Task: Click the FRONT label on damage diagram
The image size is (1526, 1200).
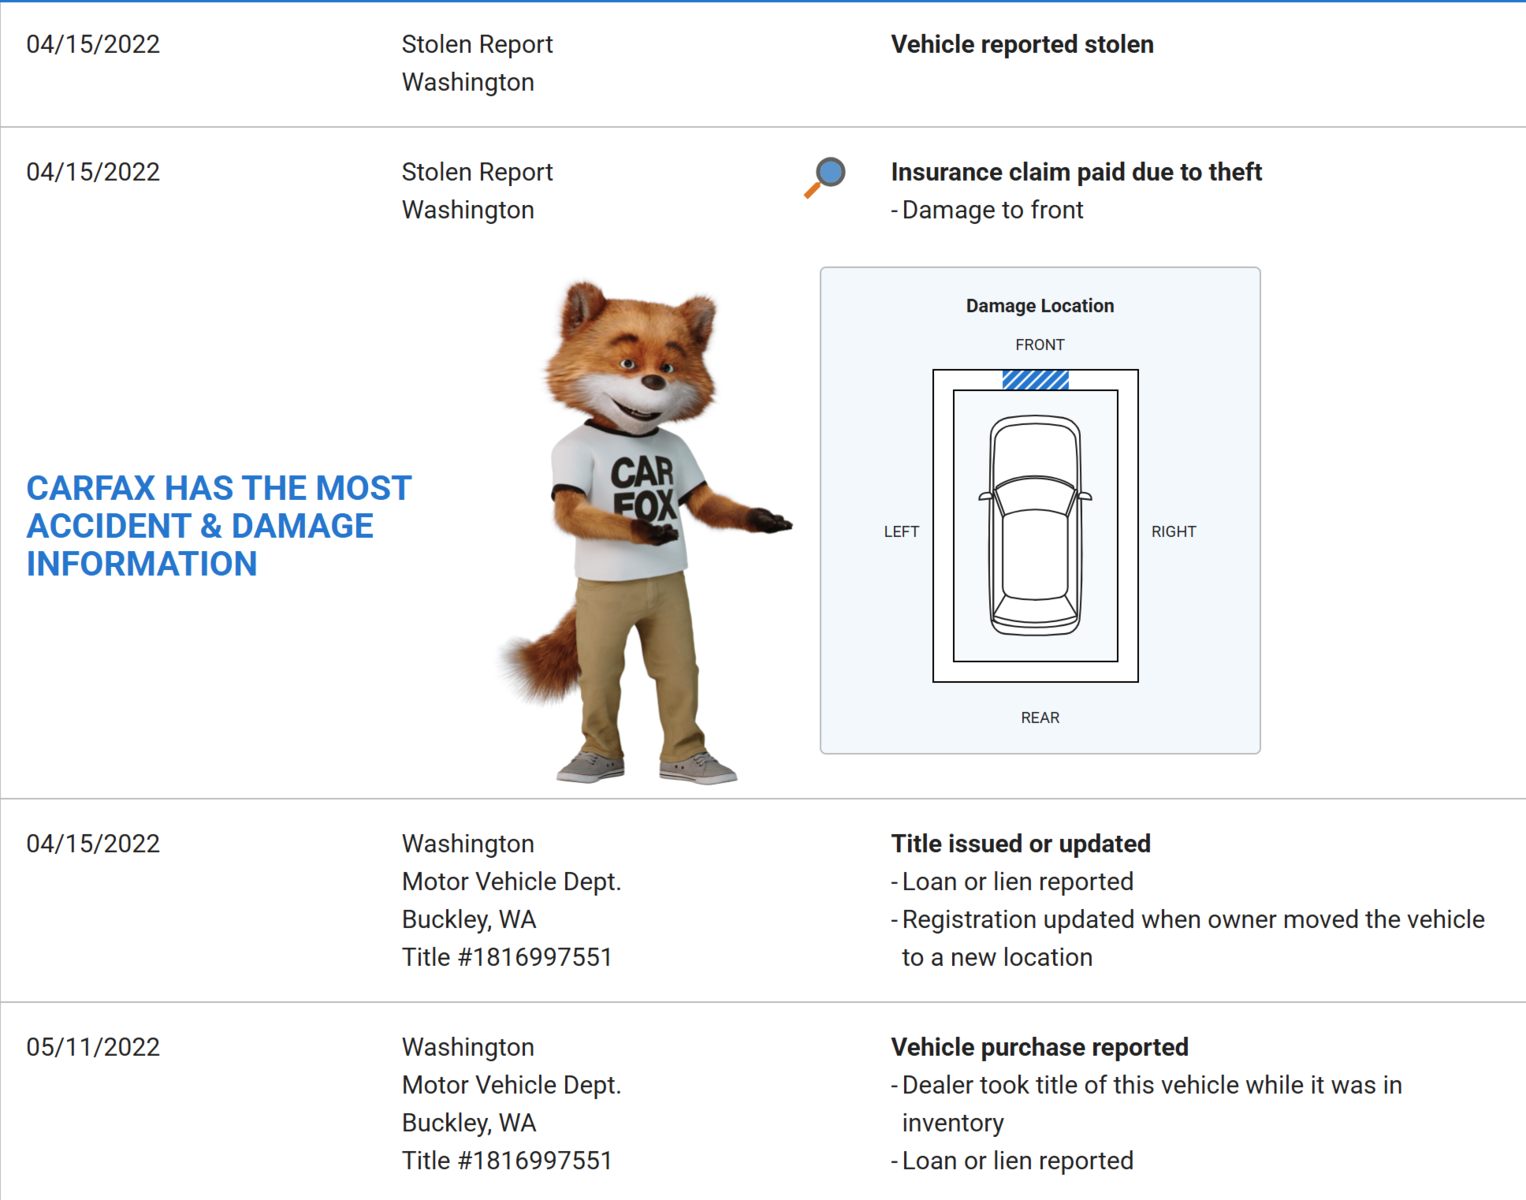Action: coord(1039,345)
